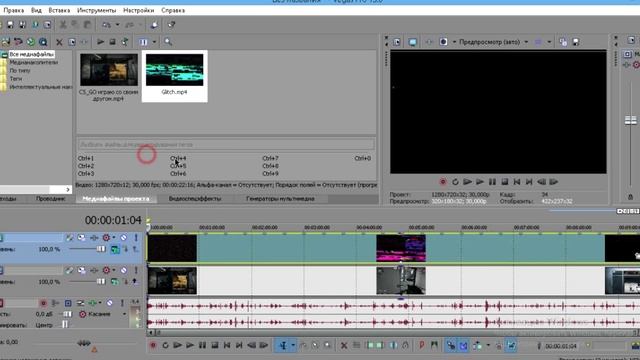640x360 pixels.
Task: Click the Ctrl+4 tag shortcut slot
Action: click(178, 158)
